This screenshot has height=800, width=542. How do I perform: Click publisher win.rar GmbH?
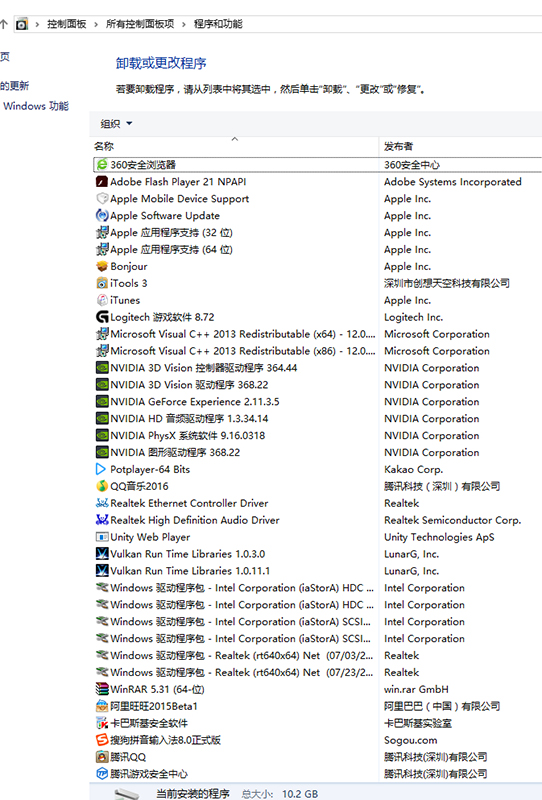tap(416, 689)
